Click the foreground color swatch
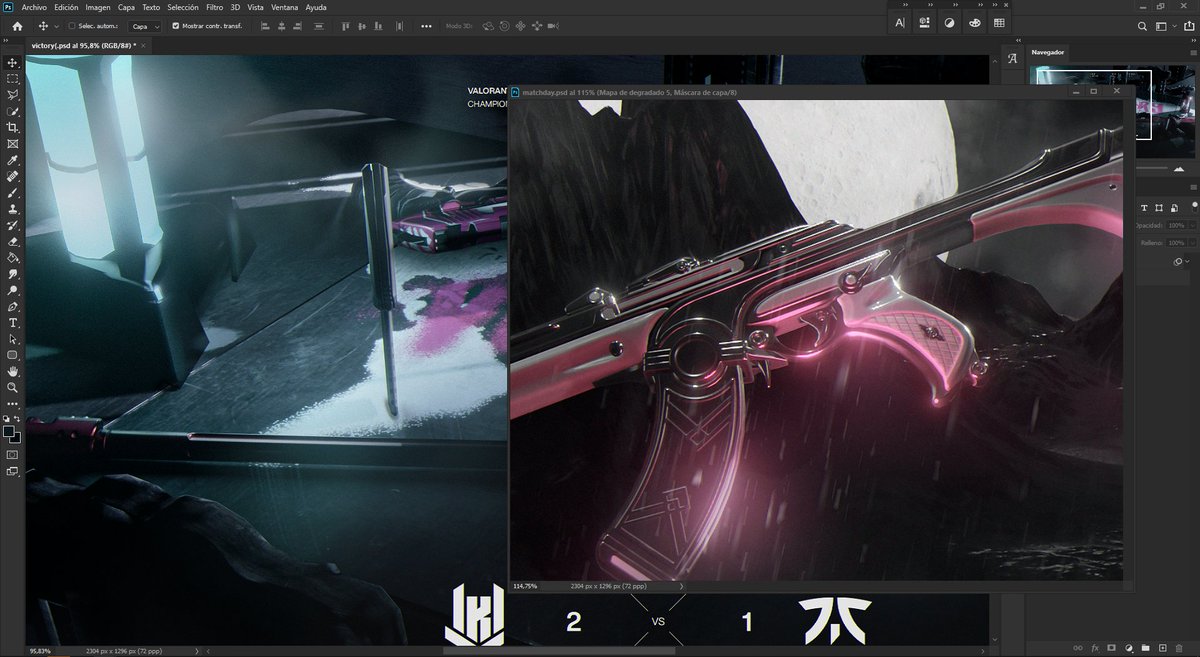The image size is (1200, 657). click(x=9, y=432)
